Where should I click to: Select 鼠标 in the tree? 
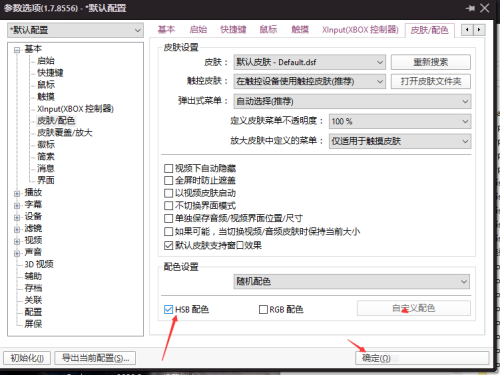[x=46, y=85]
